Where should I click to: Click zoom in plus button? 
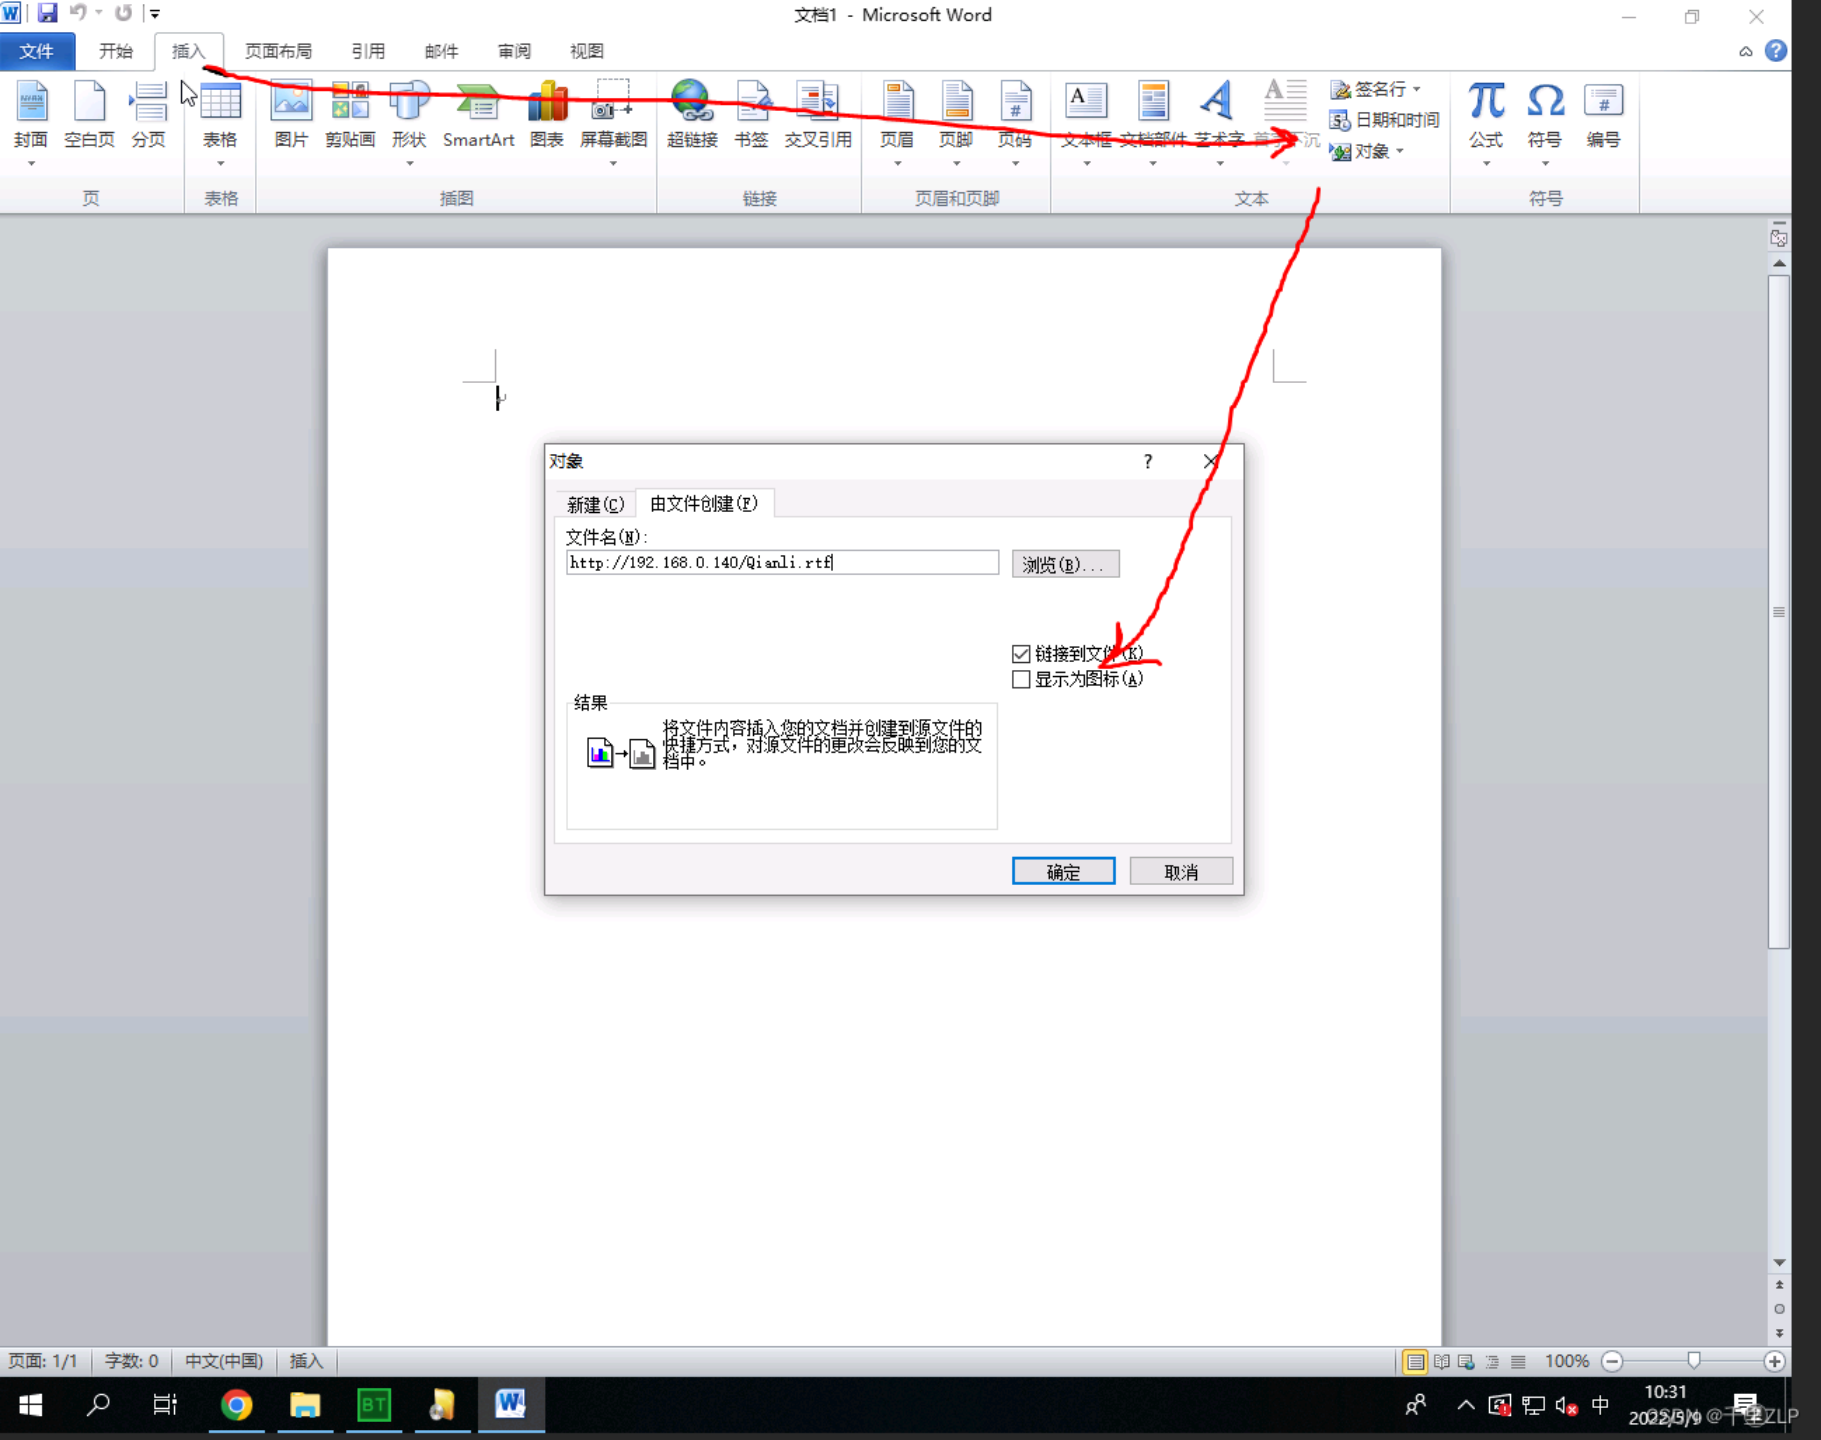(x=1774, y=1361)
